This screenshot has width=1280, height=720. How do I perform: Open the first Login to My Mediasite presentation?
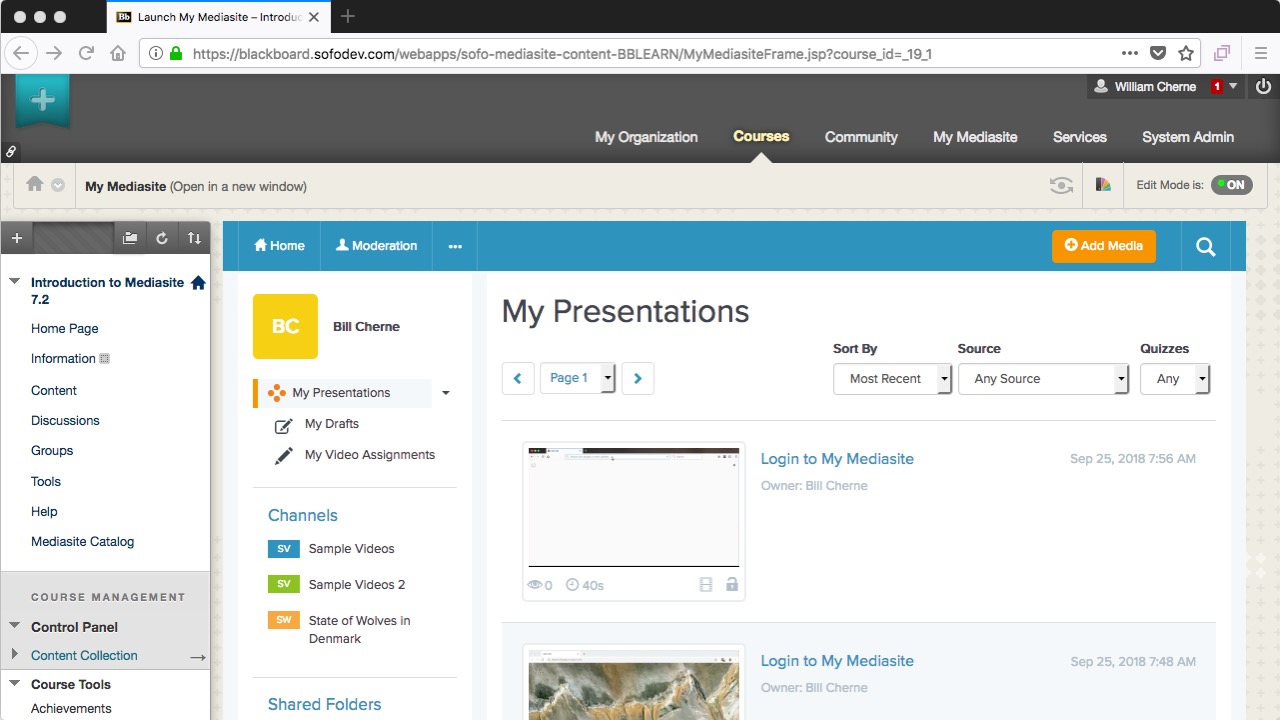click(837, 459)
